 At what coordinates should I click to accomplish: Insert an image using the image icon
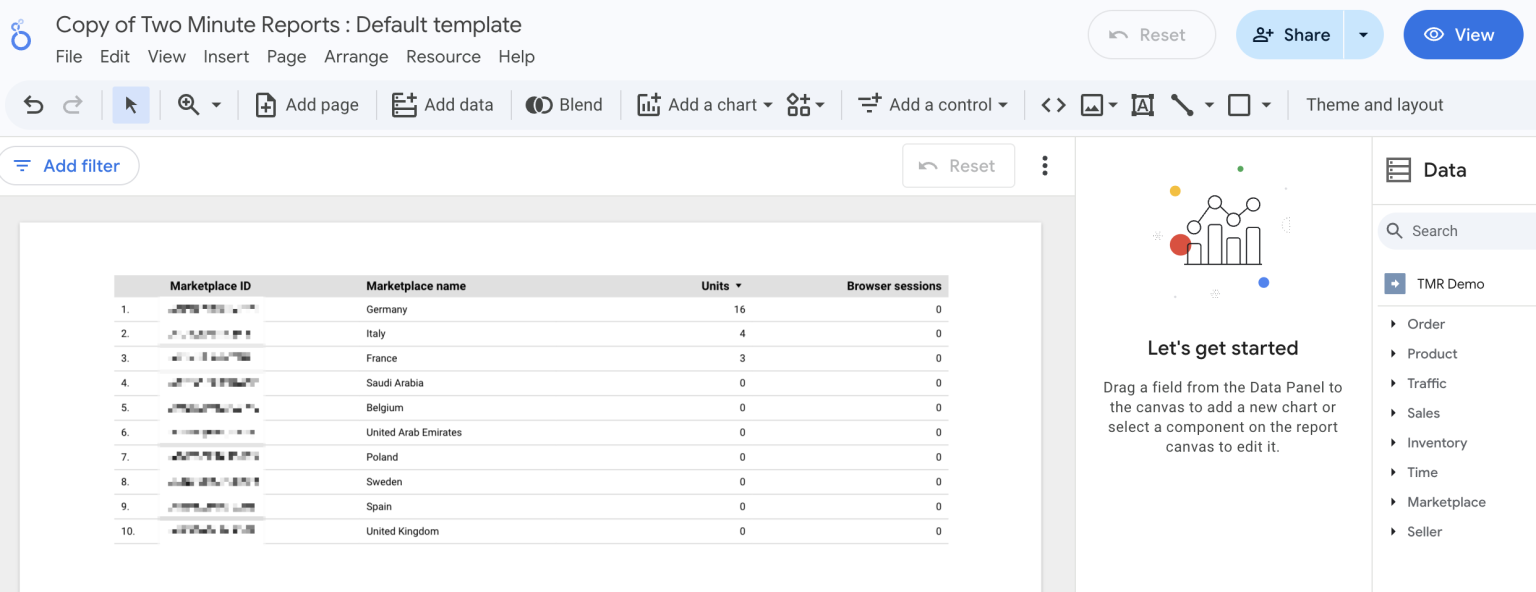click(1092, 105)
